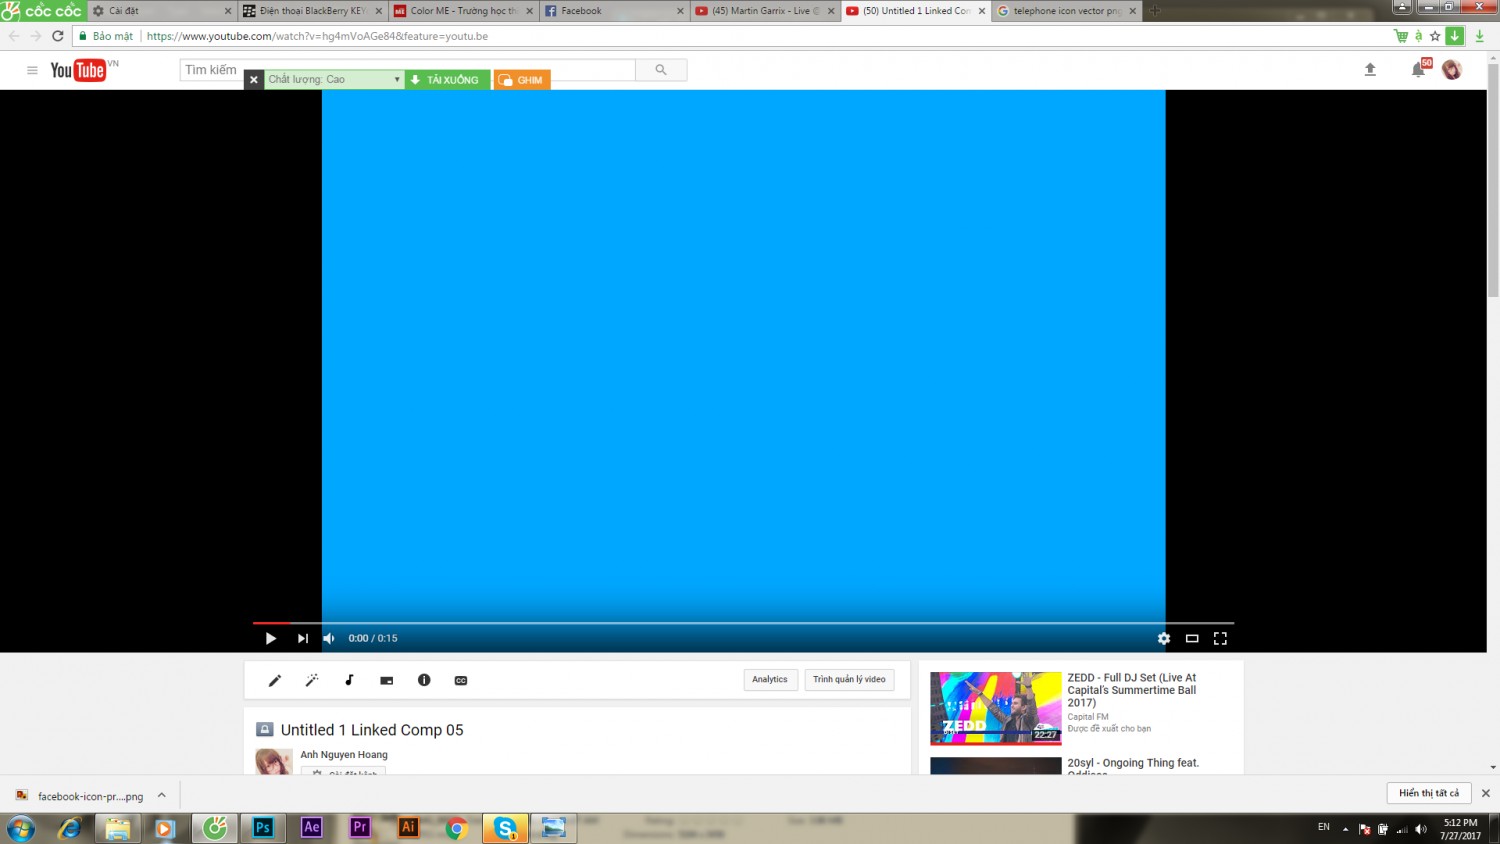Open the end screen editor icon
Screen dimensions: 1500x844
pyautogui.click(x=387, y=680)
